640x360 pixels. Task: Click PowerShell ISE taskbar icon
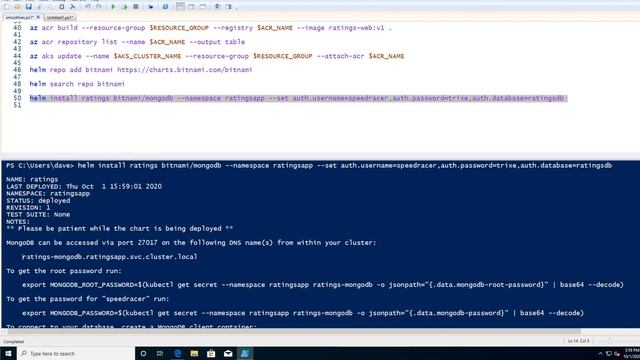245,353
